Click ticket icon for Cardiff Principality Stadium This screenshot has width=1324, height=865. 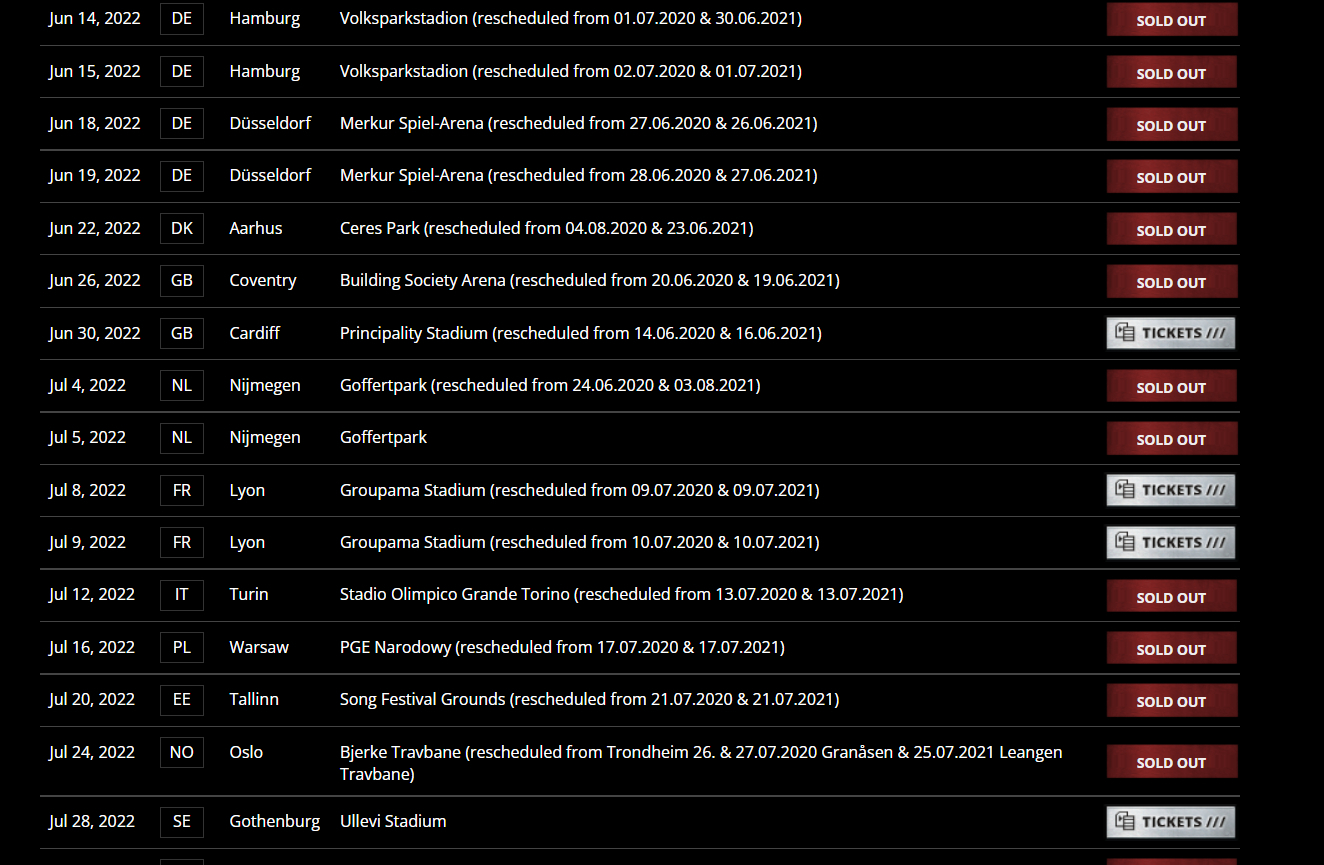pyautogui.click(x=1125, y=333)
